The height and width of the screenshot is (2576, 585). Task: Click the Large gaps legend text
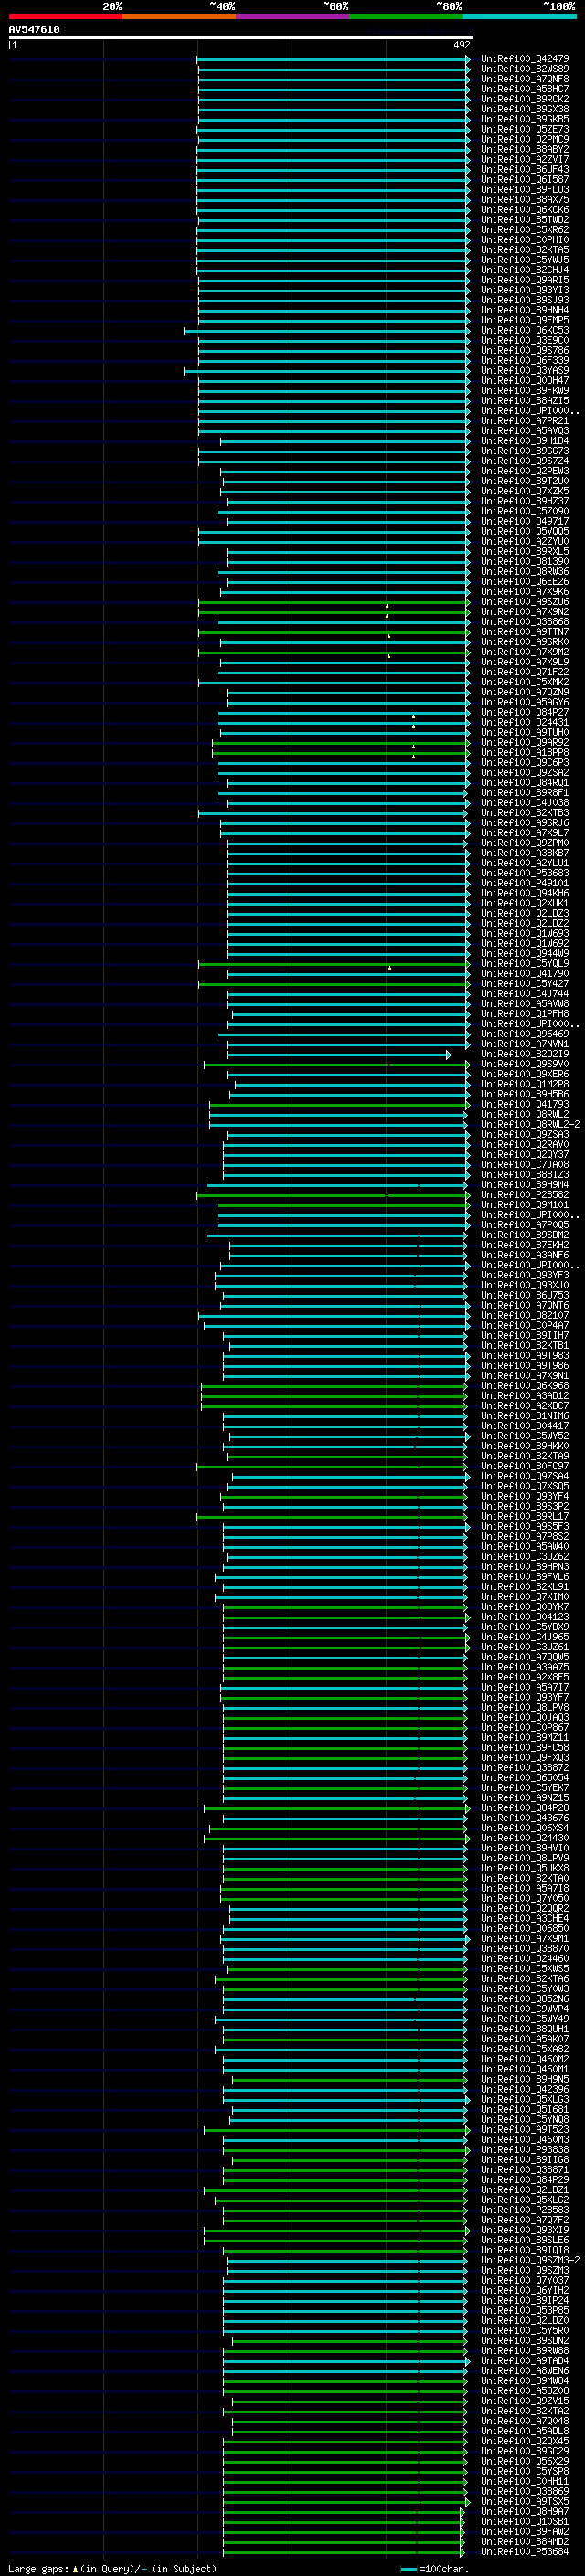pyautogui.click(x=112, y=2569)
